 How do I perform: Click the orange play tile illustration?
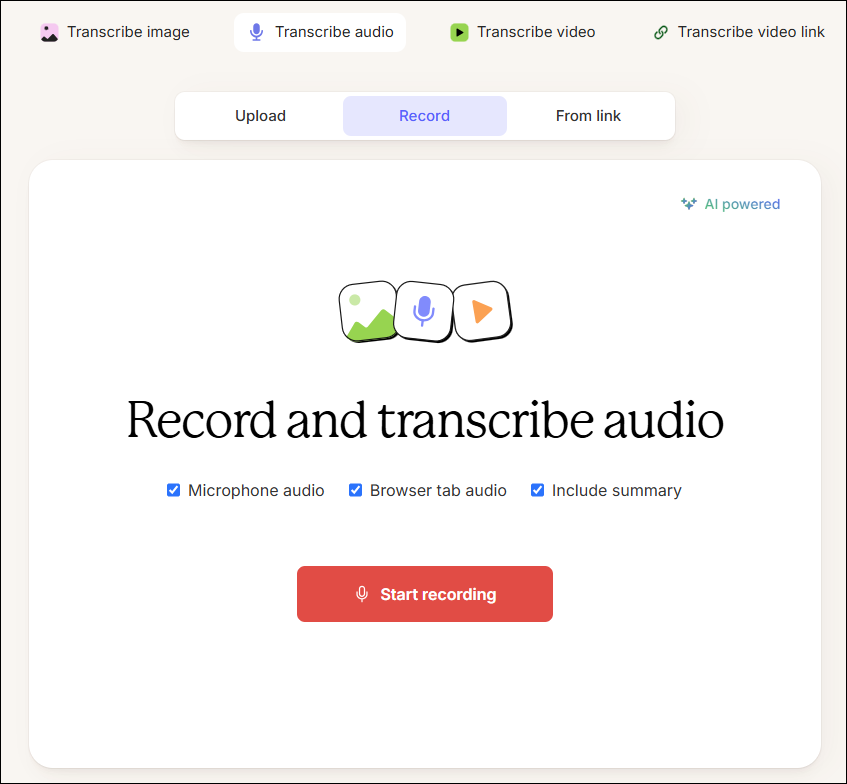coord(482,312)
